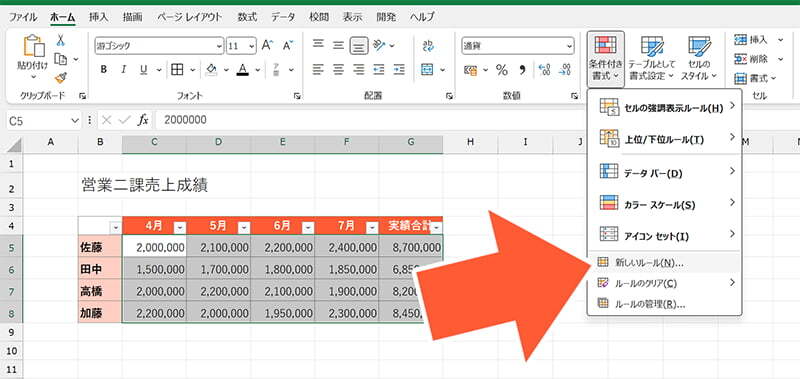Expand the paste options arrow
Viewport: 800px width, 379px height.
(33, 77)
